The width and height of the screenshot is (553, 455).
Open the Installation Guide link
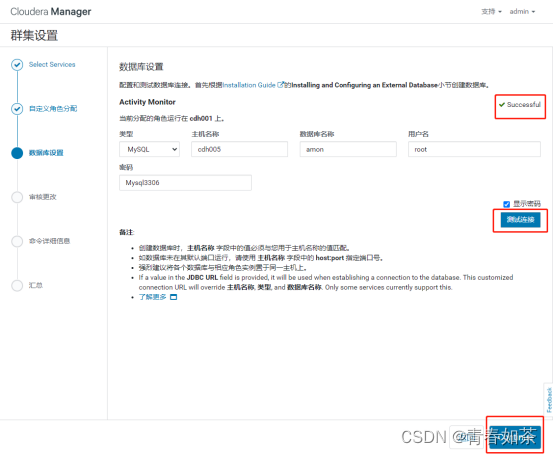pos(249,85)
